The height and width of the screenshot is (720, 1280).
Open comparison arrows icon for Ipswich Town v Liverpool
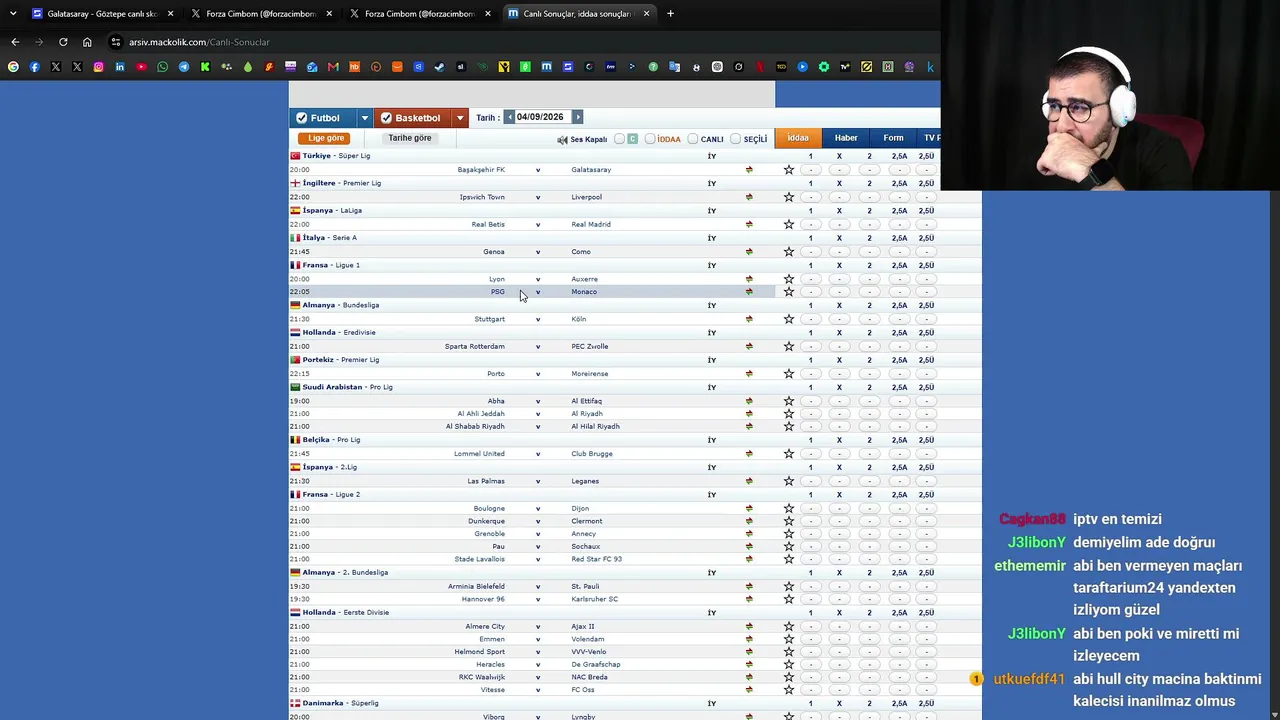coord(749,197)
